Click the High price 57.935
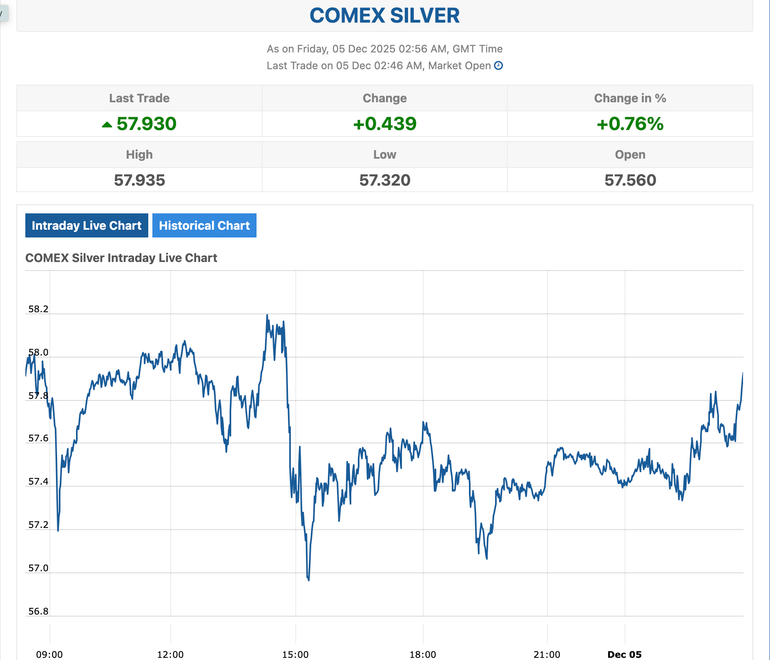This screenshot has width=770, height=660. (139, 180)
